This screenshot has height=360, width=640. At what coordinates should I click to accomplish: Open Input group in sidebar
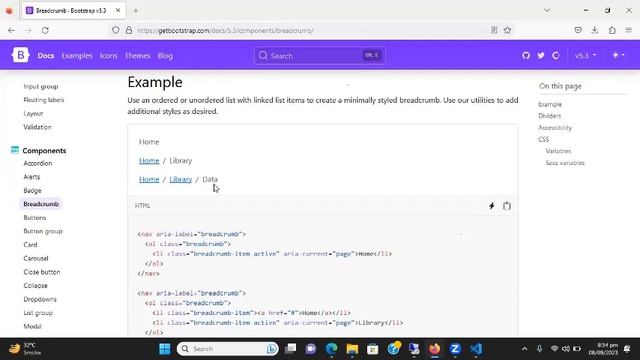[x=41, y=87]
